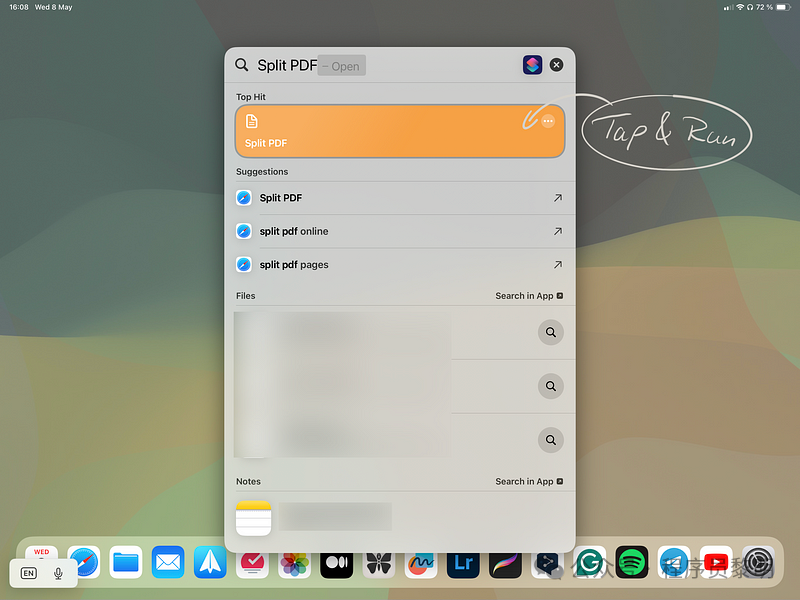This screenshot has width=800, height=600.
Task: Open the red checkmark task app in dock
Action: tap(253, 565)
